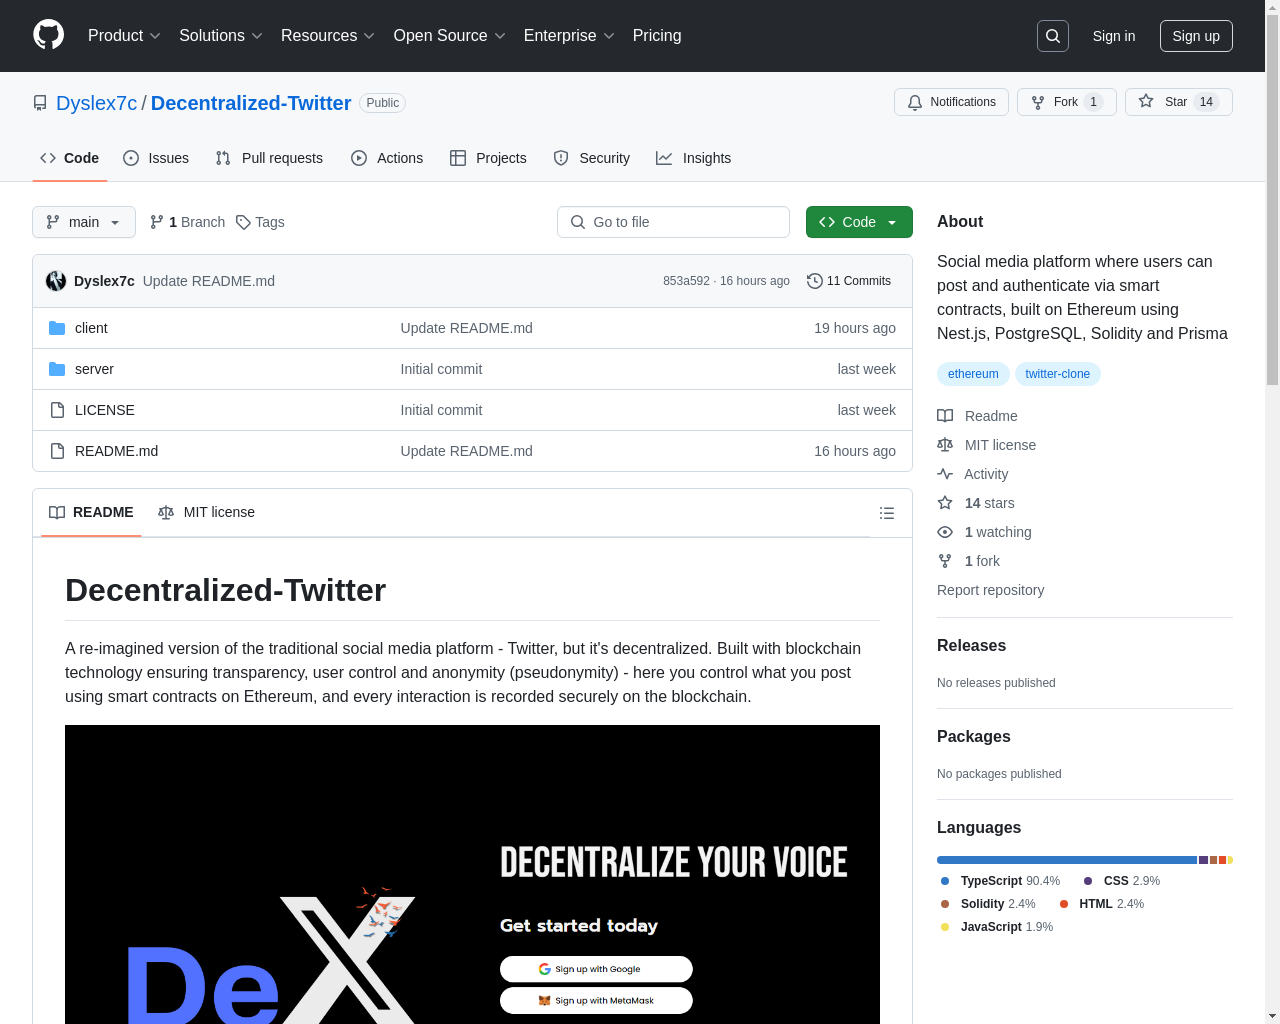The height and width of the screenshot is (1024, 1280).
Task: Click the TypeScript 90.4% language entry
Action: click(x=1000, y=881)
